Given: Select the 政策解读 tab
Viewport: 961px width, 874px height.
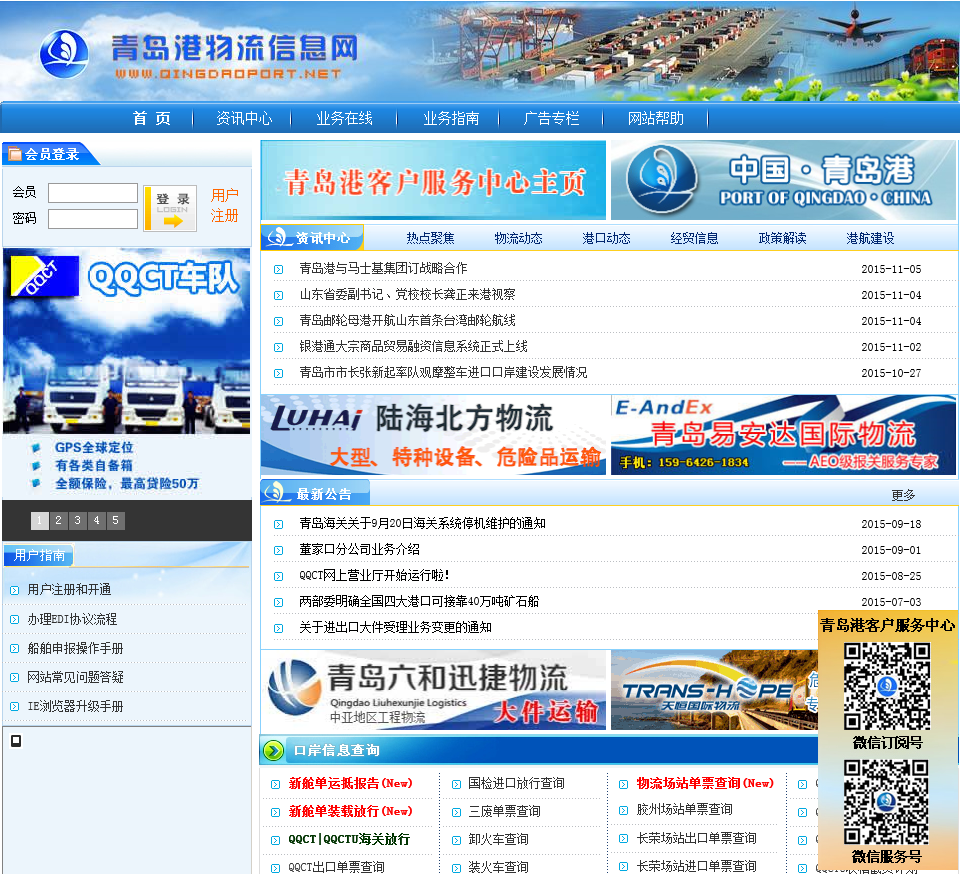Looking at the screenshot, I should (782, 238).
